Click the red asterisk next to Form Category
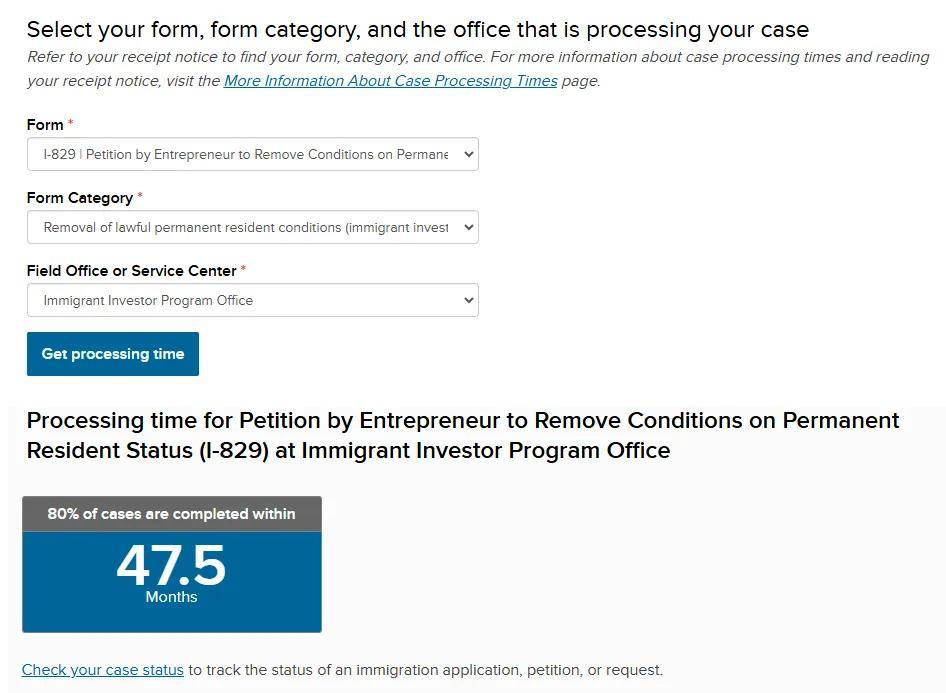946x693 pixels. [140, 197]
